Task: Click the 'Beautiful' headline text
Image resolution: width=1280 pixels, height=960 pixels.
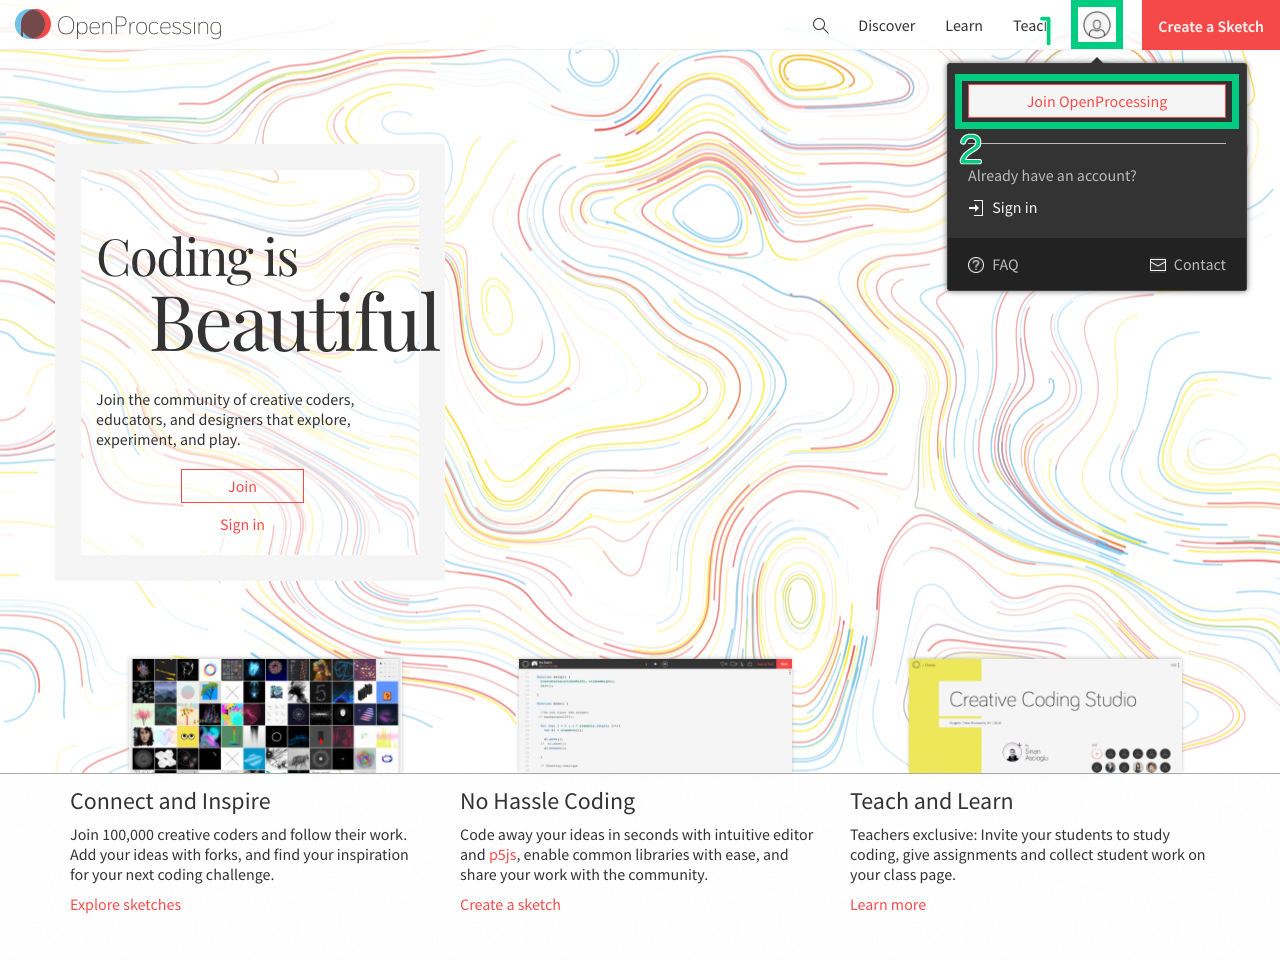Action: pos(295,323)
